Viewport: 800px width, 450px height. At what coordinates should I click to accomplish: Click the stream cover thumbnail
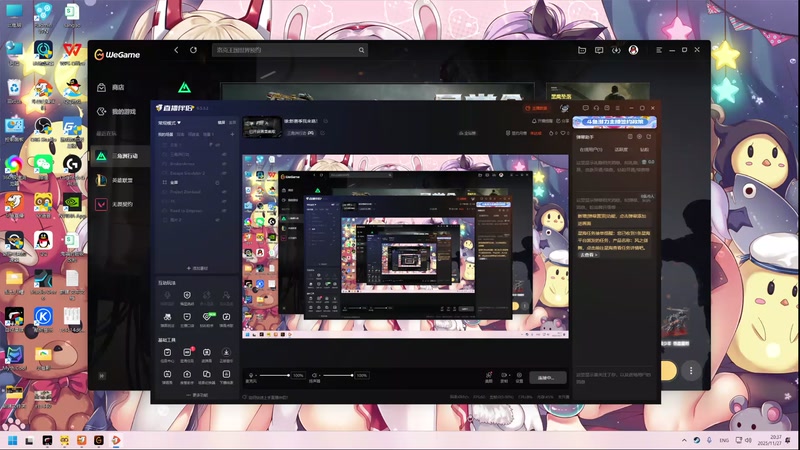coord(262,127)
